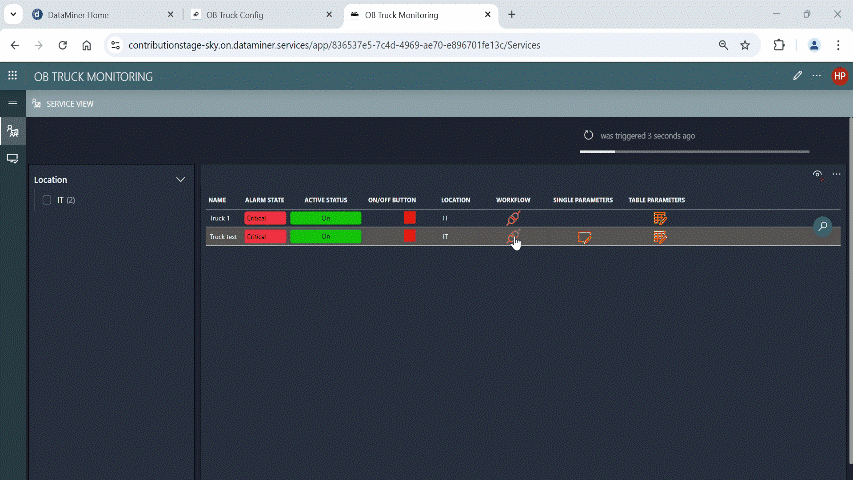Image resolution: width=853 pixels, height=480 pixels.
Task: Open the tab search dropdown arrow
Action: point(13,15)
